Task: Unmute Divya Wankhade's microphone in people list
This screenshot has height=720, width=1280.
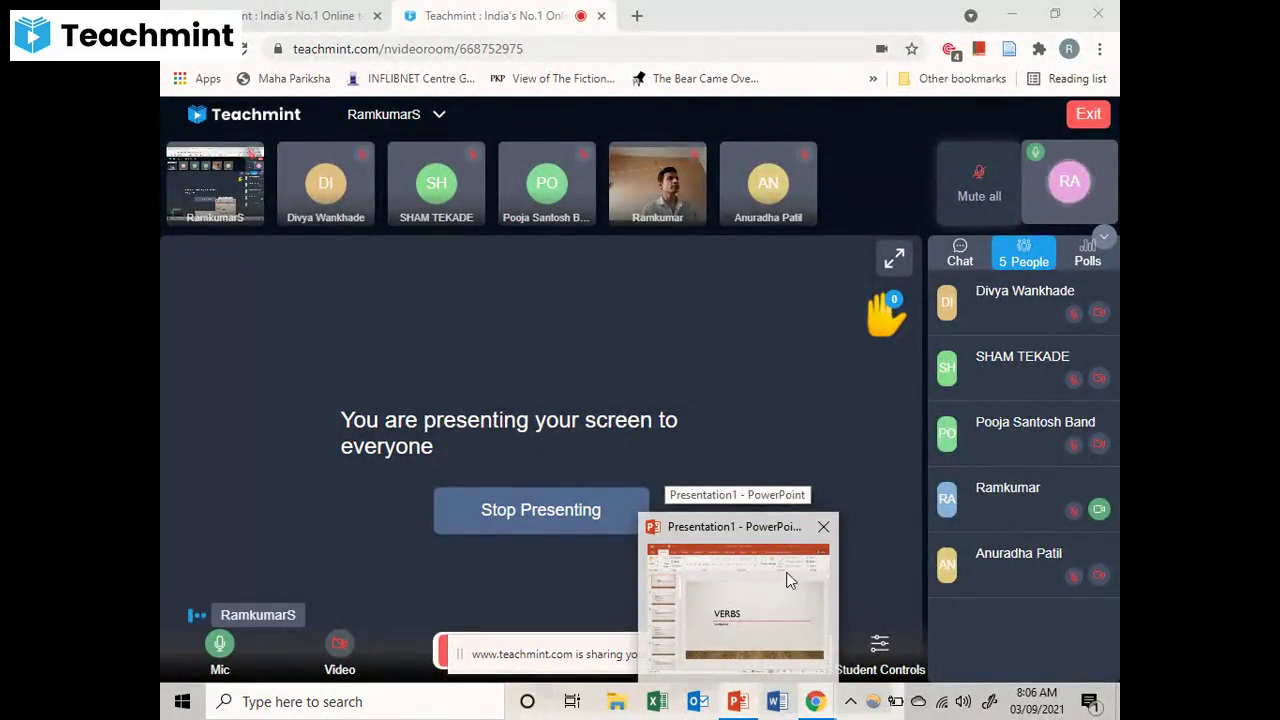Action: coord(1073,314)
